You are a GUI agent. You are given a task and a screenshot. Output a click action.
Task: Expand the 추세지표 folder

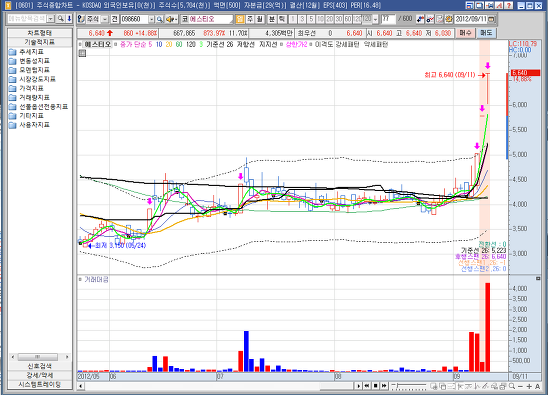point(27,52)
